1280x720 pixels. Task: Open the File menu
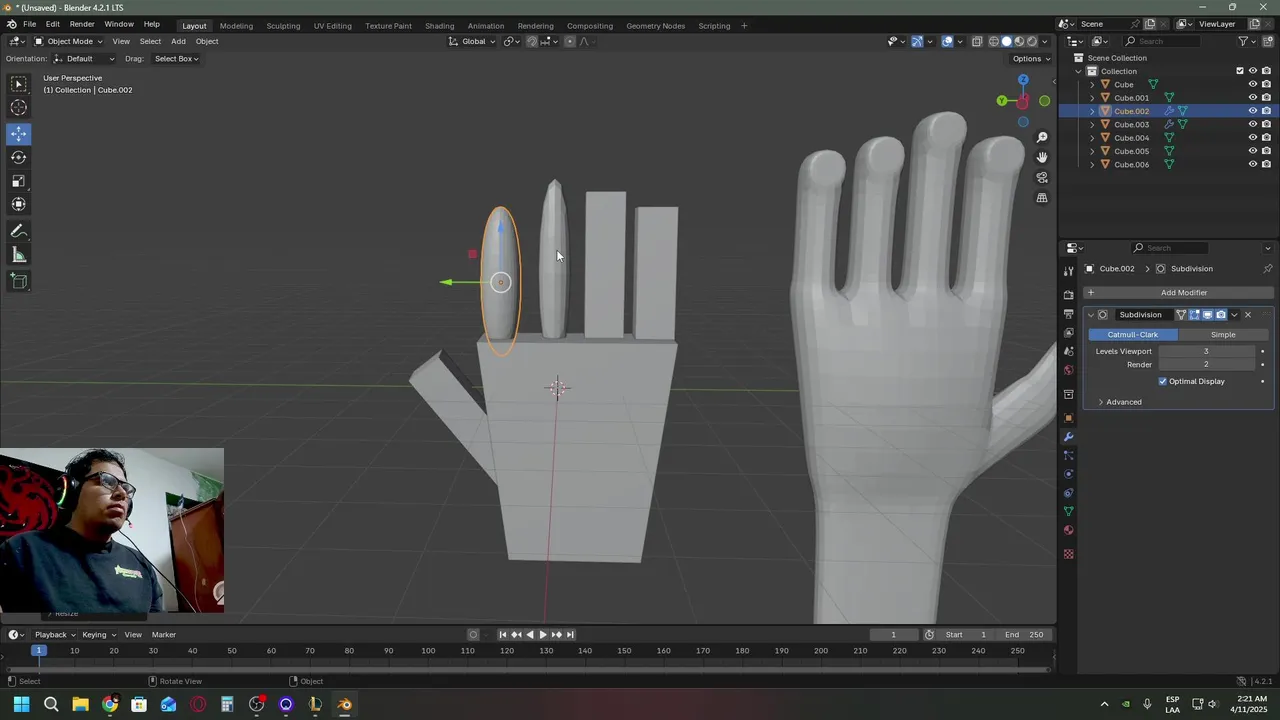(x=29, y=24)
